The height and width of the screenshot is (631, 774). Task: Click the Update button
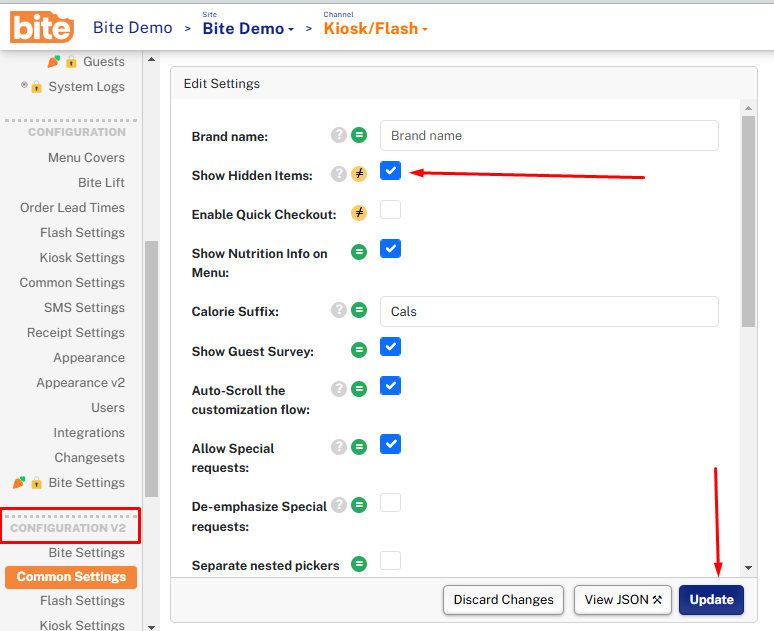711,600
